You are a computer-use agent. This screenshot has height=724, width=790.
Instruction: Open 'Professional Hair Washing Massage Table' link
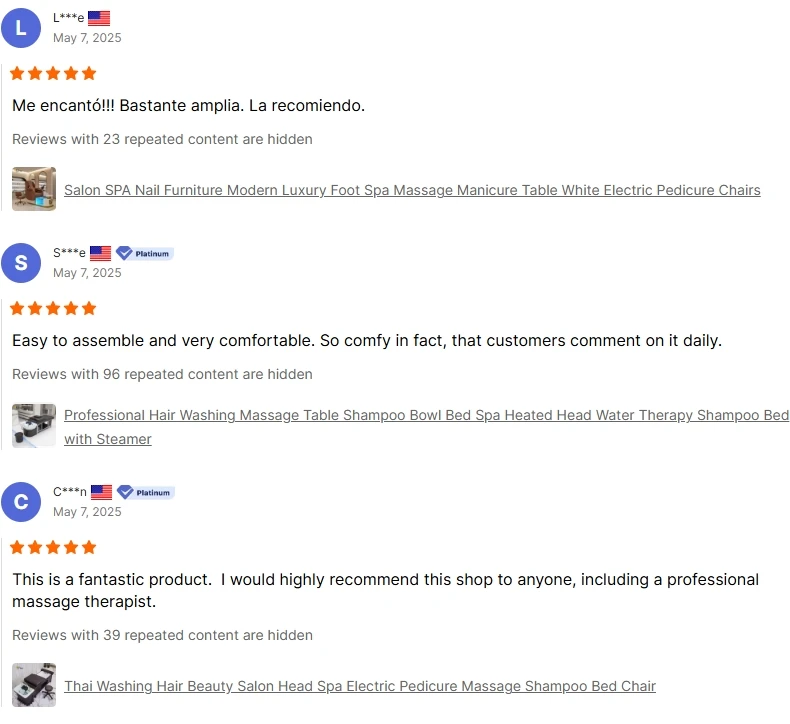coord(426,415)
